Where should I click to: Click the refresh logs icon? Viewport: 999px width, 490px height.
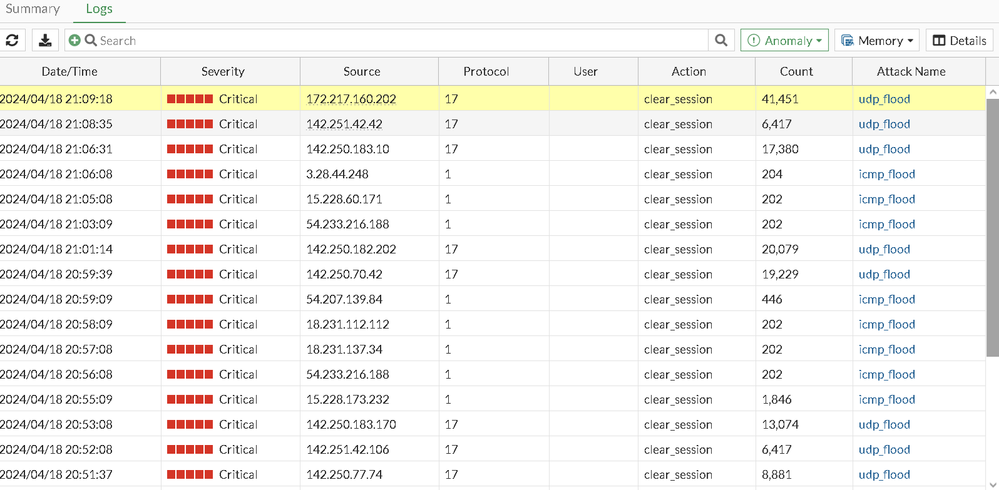point(12,41)
